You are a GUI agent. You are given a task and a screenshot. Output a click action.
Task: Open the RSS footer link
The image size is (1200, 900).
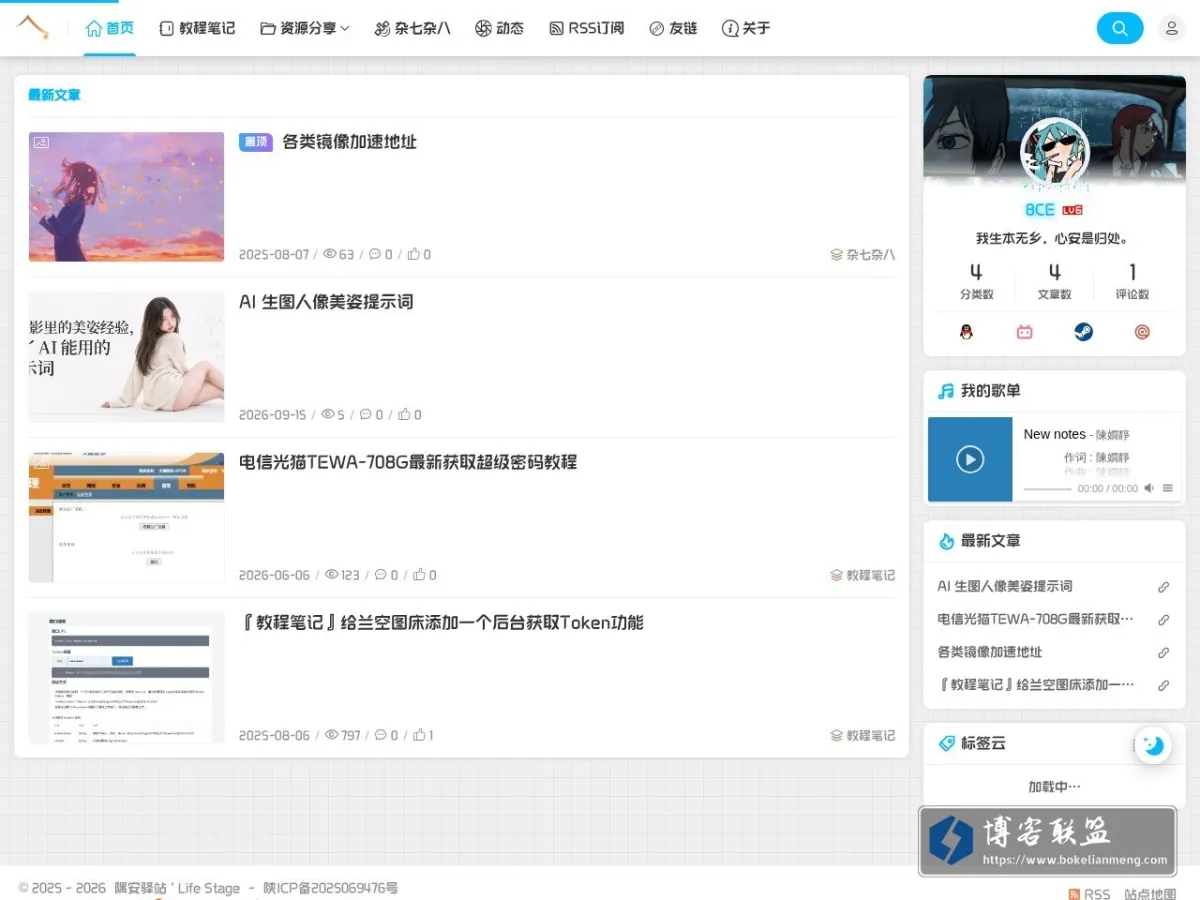1089,894
